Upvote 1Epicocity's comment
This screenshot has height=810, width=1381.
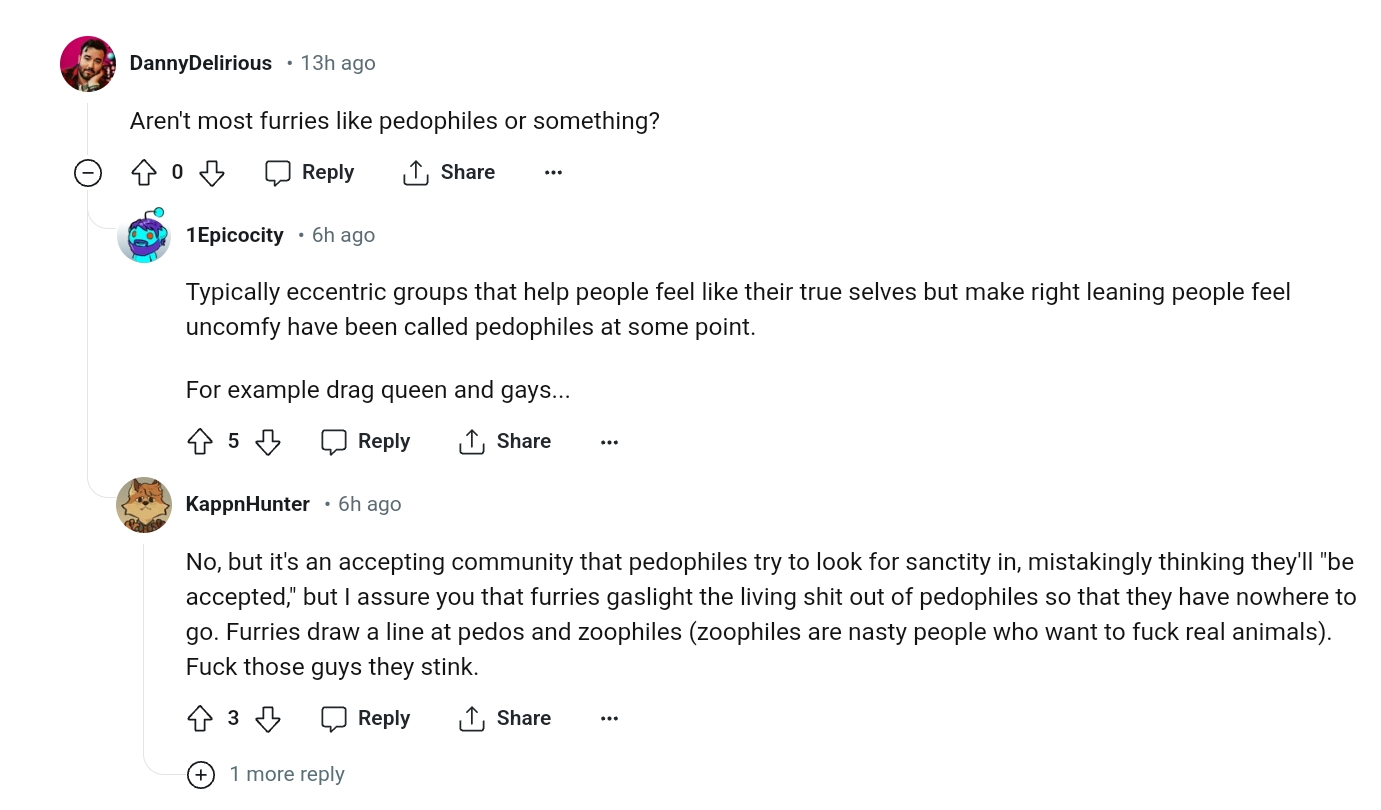click(200, 442)
